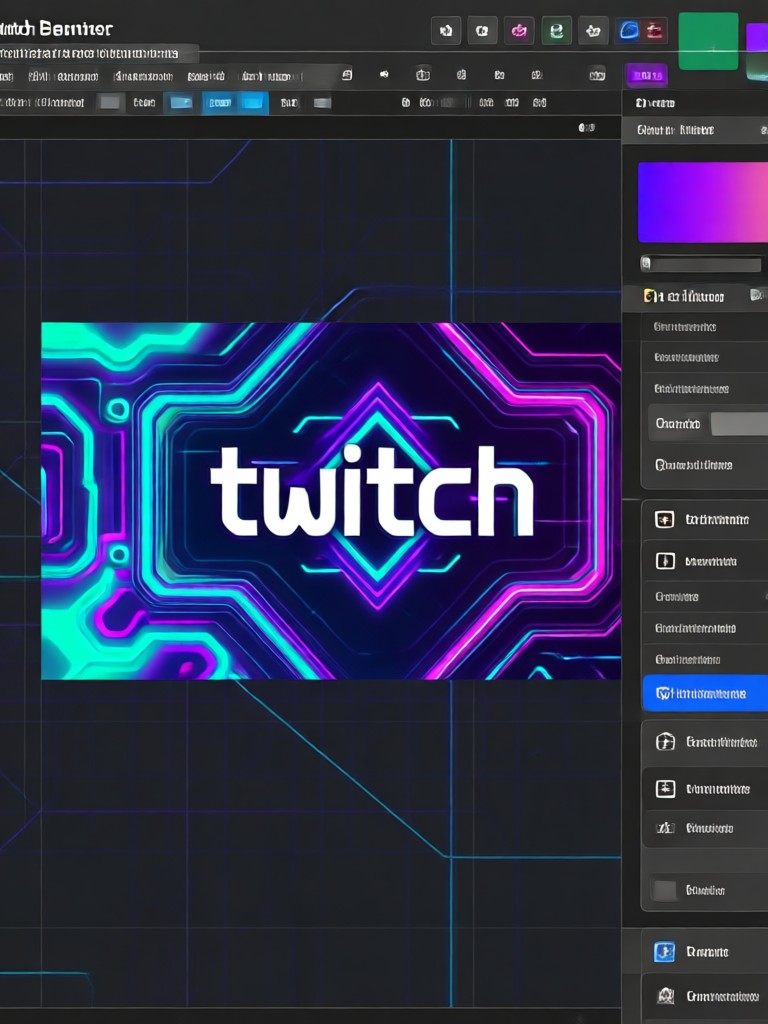
Task: Click the red icon in the top toolbar
Action: 654,31
